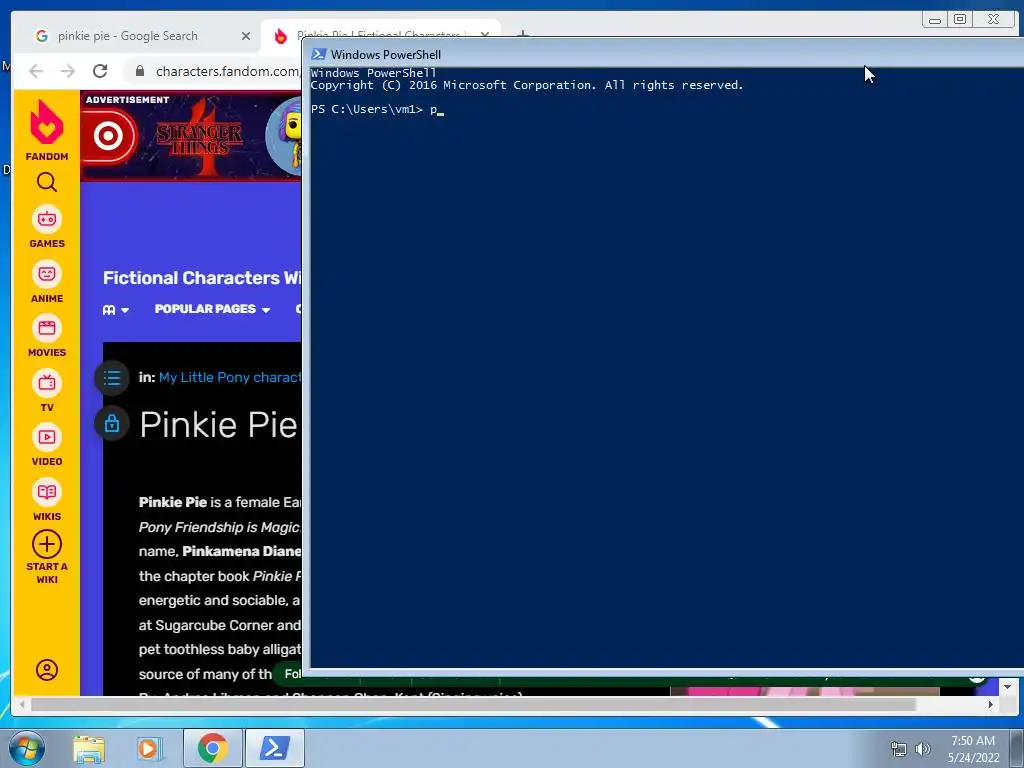Open the Wikis section in Fandom sidebar
This screenshot has width=1024, height=768.
click(x=47, y=500)
